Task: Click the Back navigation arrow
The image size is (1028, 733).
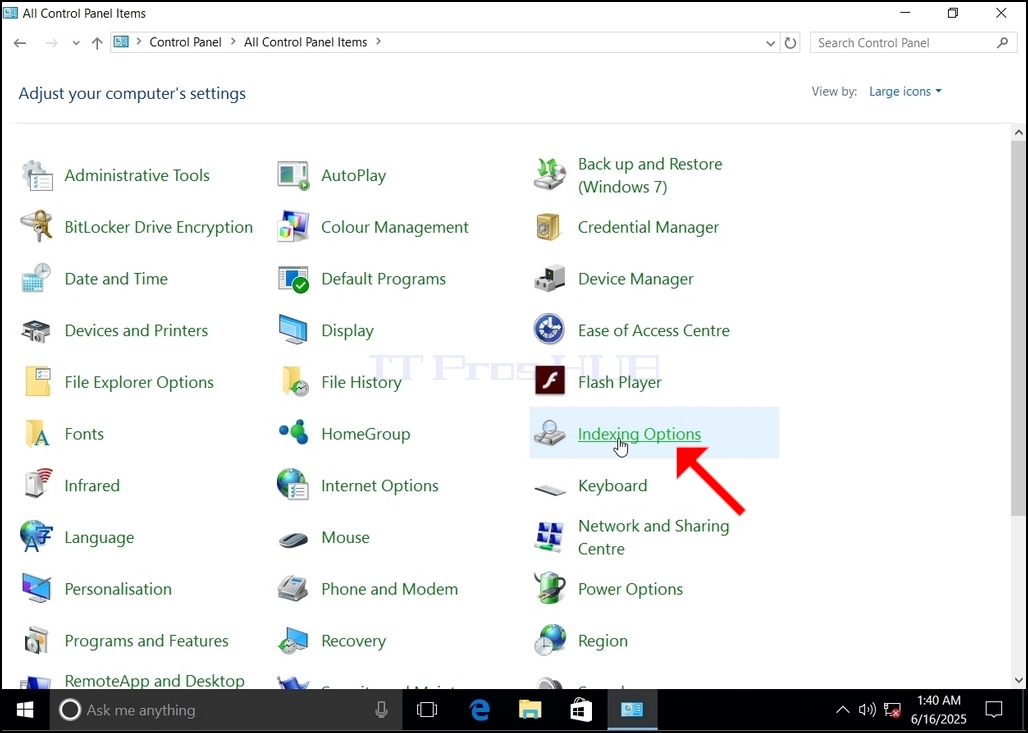Action: pyautogui.click(x=20, y=43)
